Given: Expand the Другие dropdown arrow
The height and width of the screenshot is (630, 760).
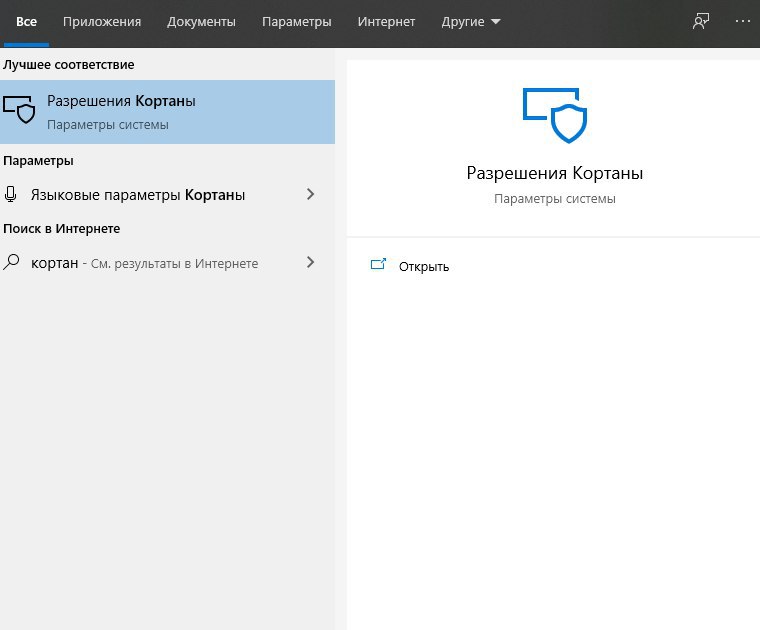Looking at the screenshot, I should (495, 22).
